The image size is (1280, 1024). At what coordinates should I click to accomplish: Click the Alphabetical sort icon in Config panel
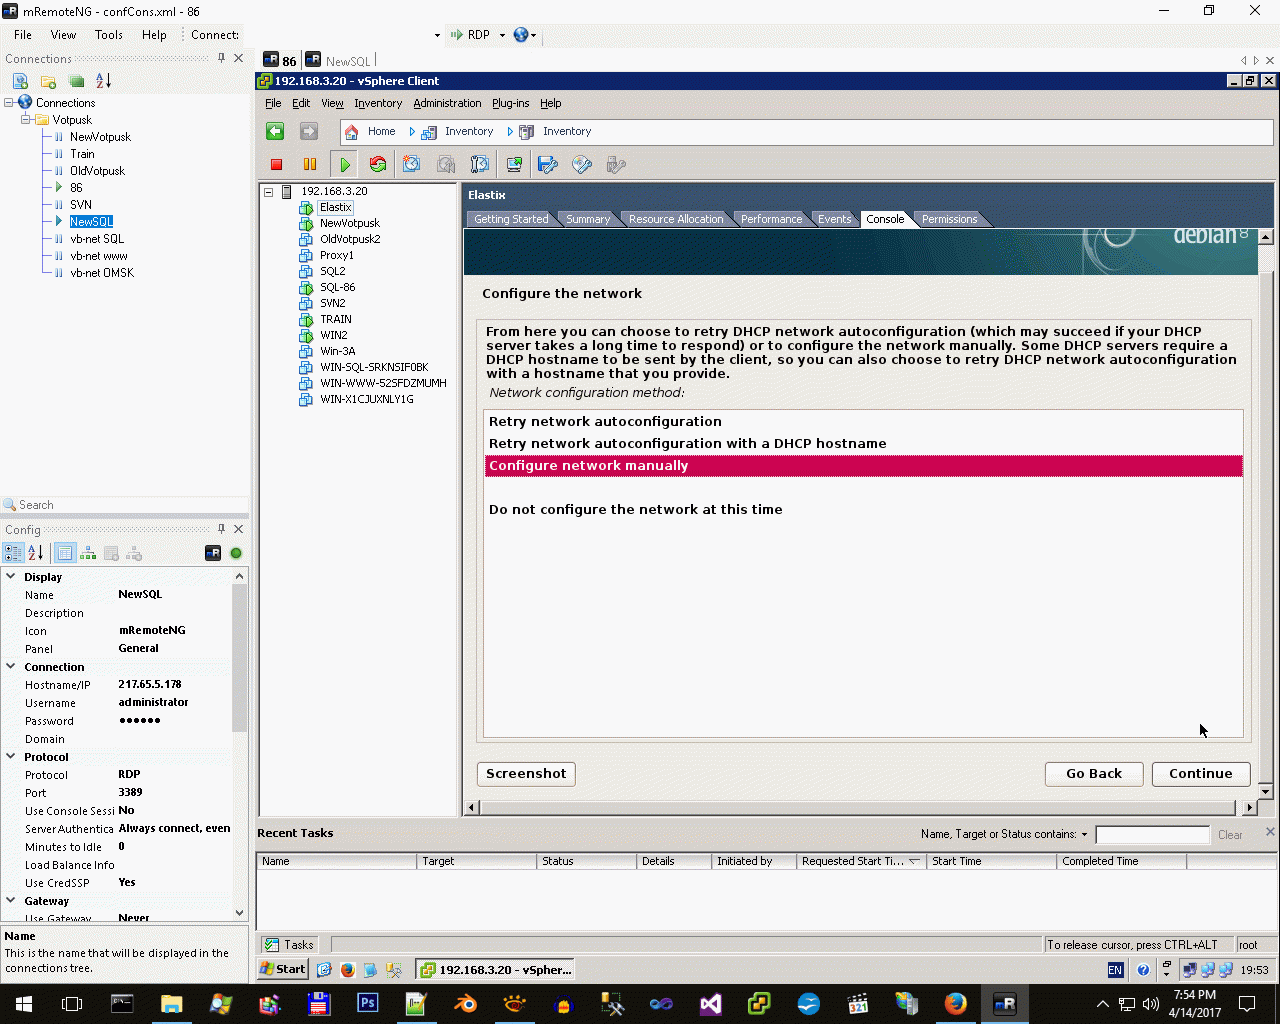pyautogui.click(x=36, y=553)
